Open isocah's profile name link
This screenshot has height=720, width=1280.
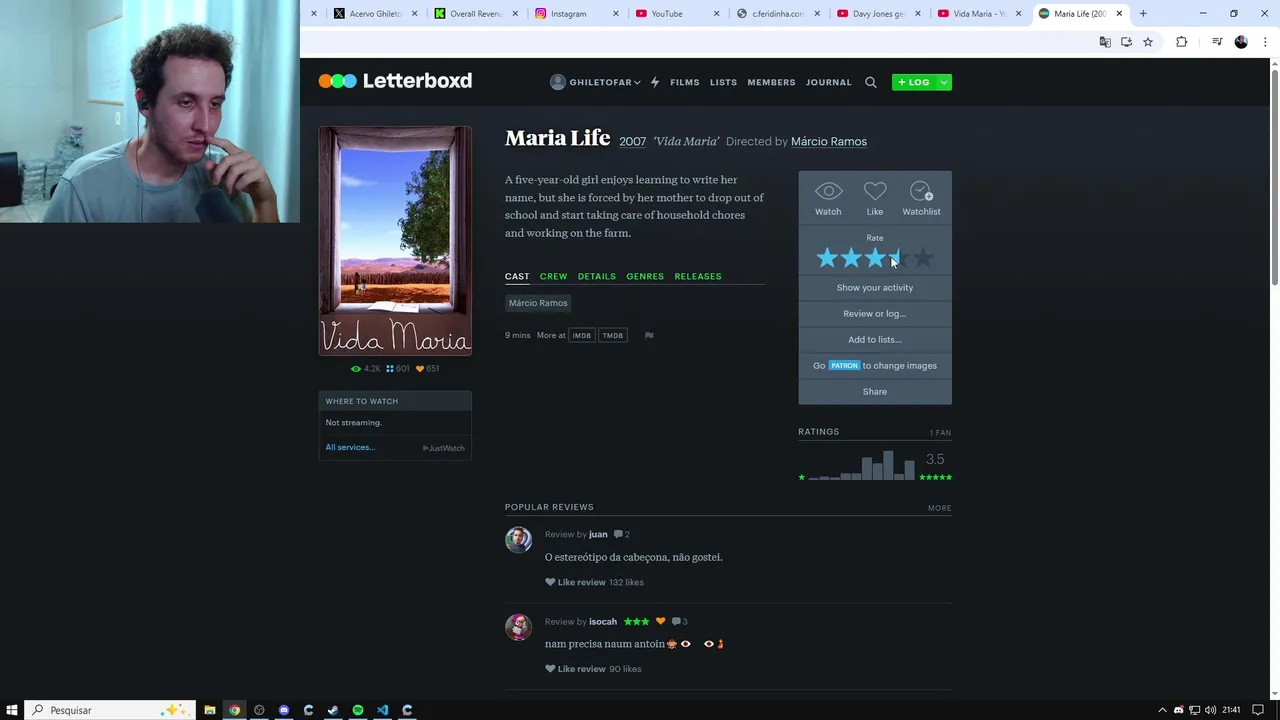pos(603,622)
